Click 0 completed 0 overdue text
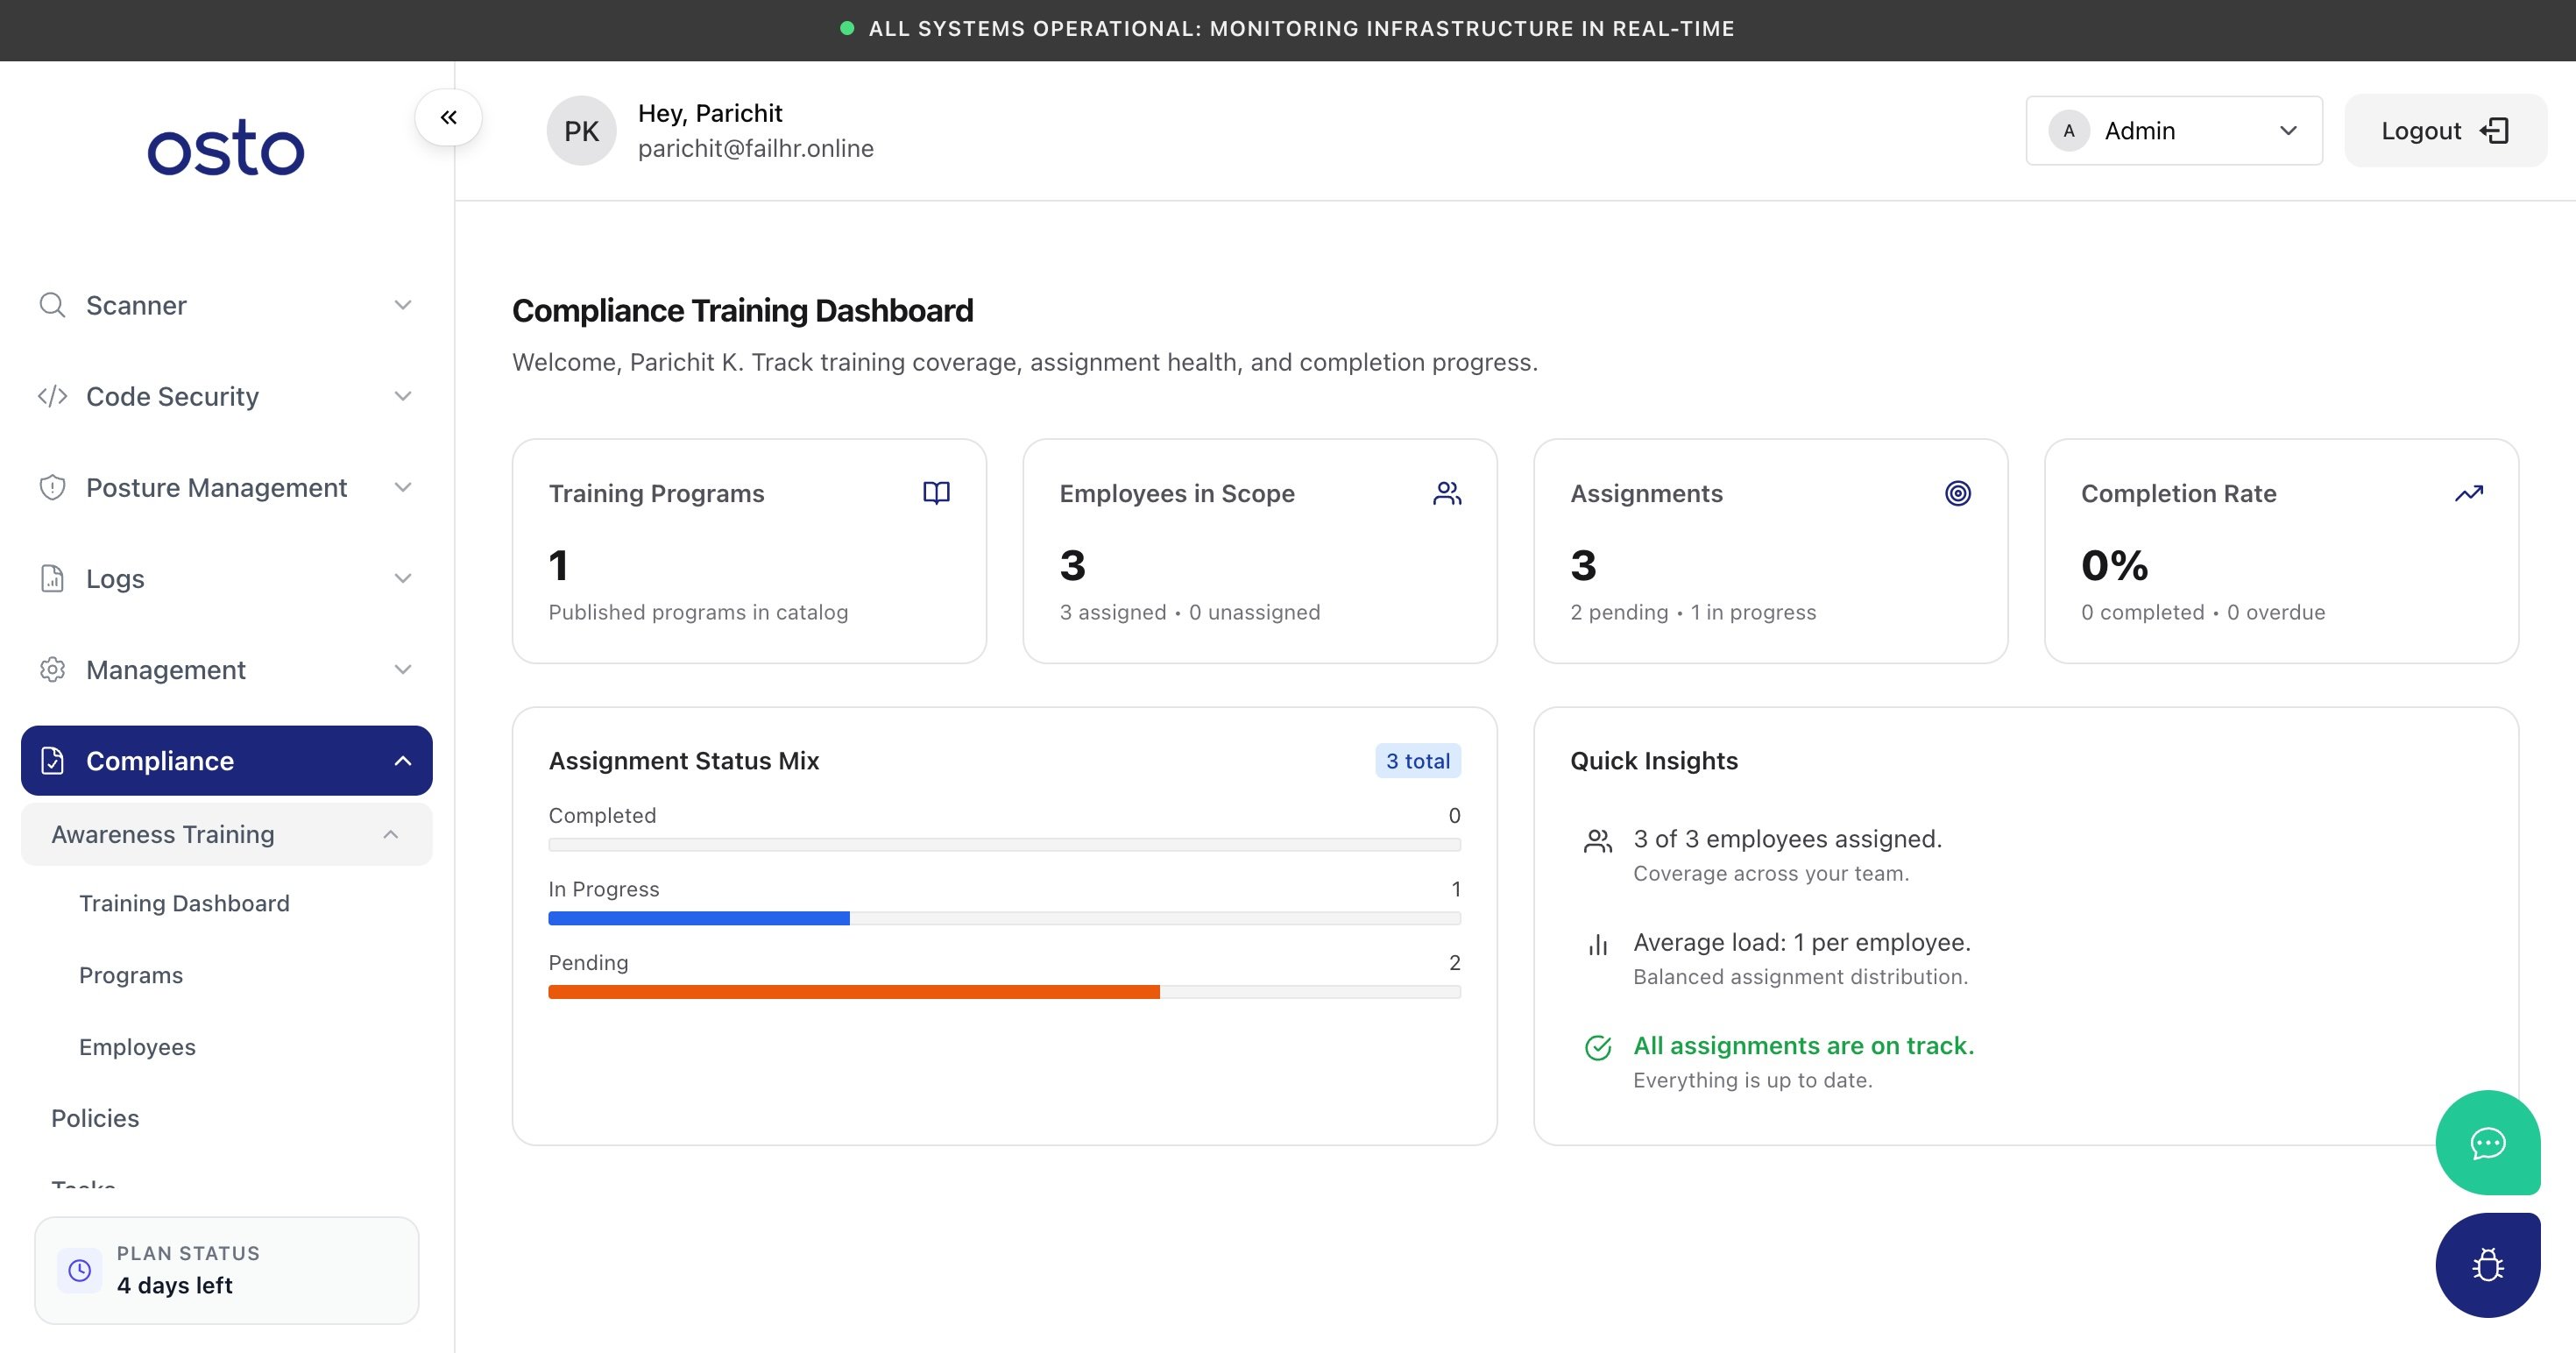This screenshot has height=1353, width=2576. coord(2203,612)
